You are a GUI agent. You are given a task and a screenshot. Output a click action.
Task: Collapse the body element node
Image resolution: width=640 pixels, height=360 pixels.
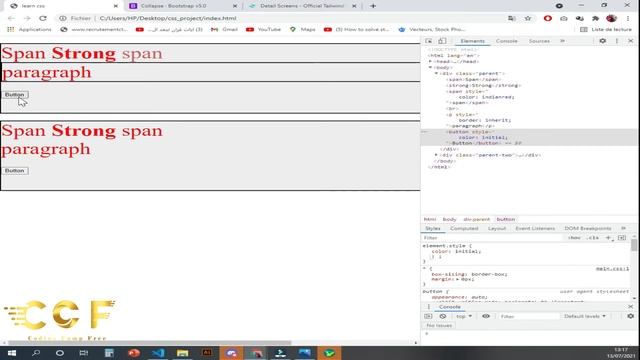point(430,67)
